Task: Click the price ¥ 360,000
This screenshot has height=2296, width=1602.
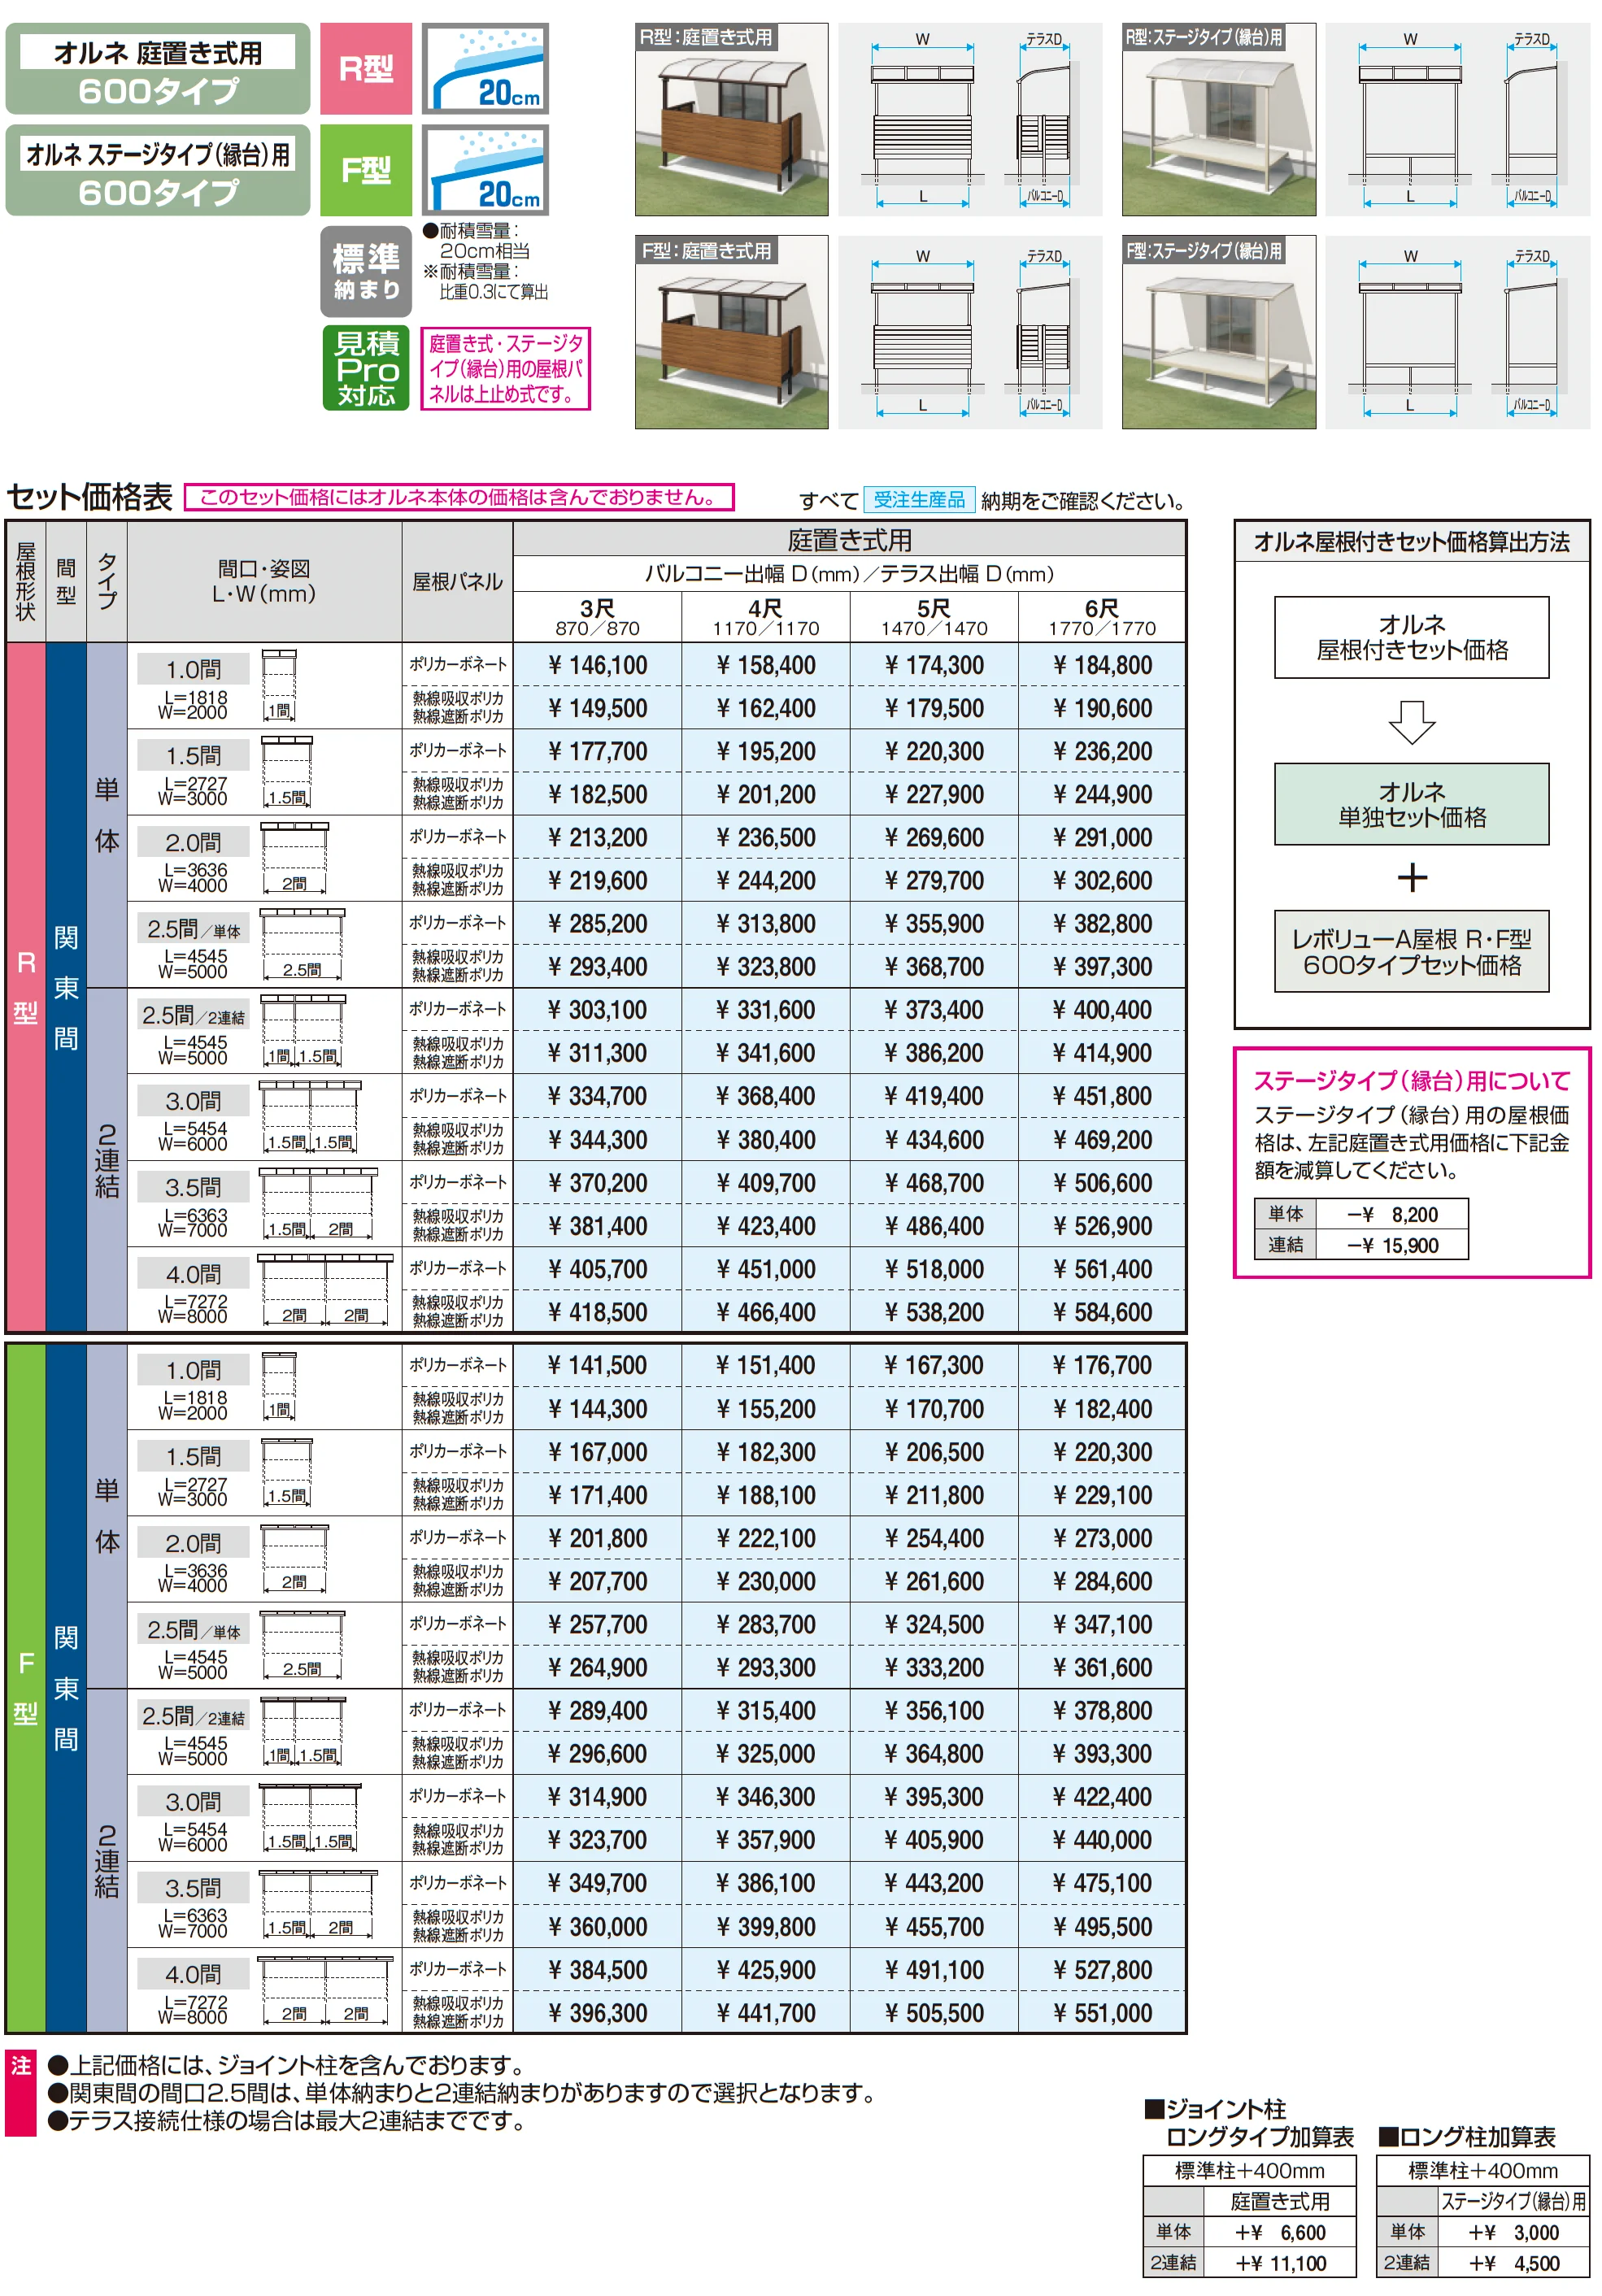Action: pyautogui.click(x=597, y=1927)
